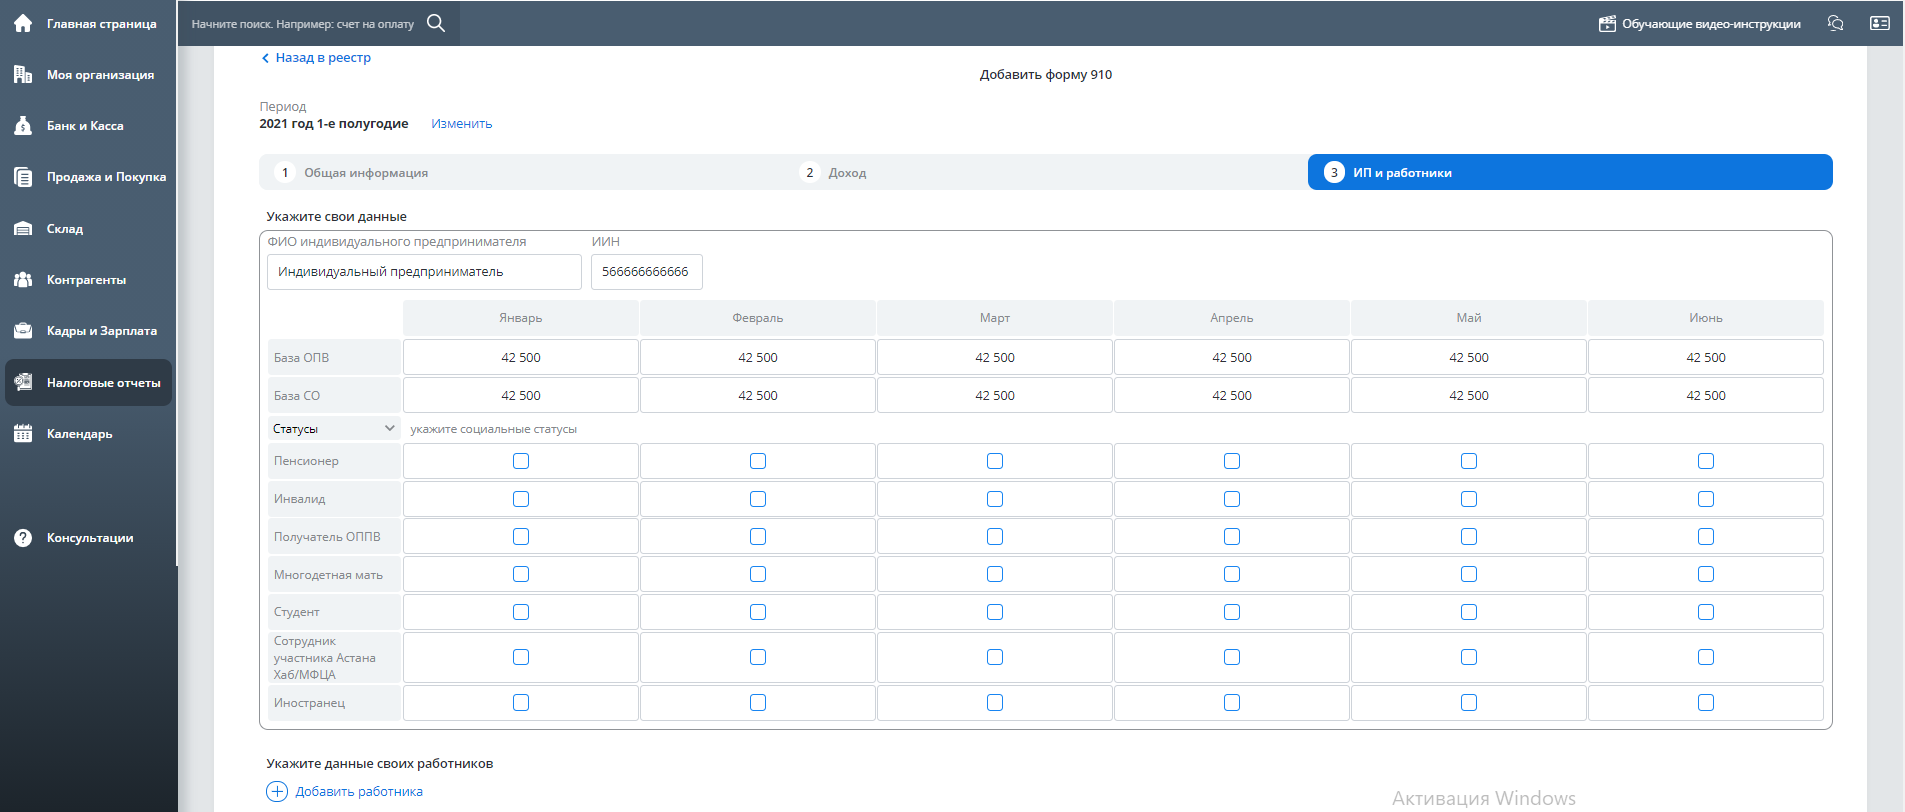Open the chat support icon in header

click(x=1835, y=23)
